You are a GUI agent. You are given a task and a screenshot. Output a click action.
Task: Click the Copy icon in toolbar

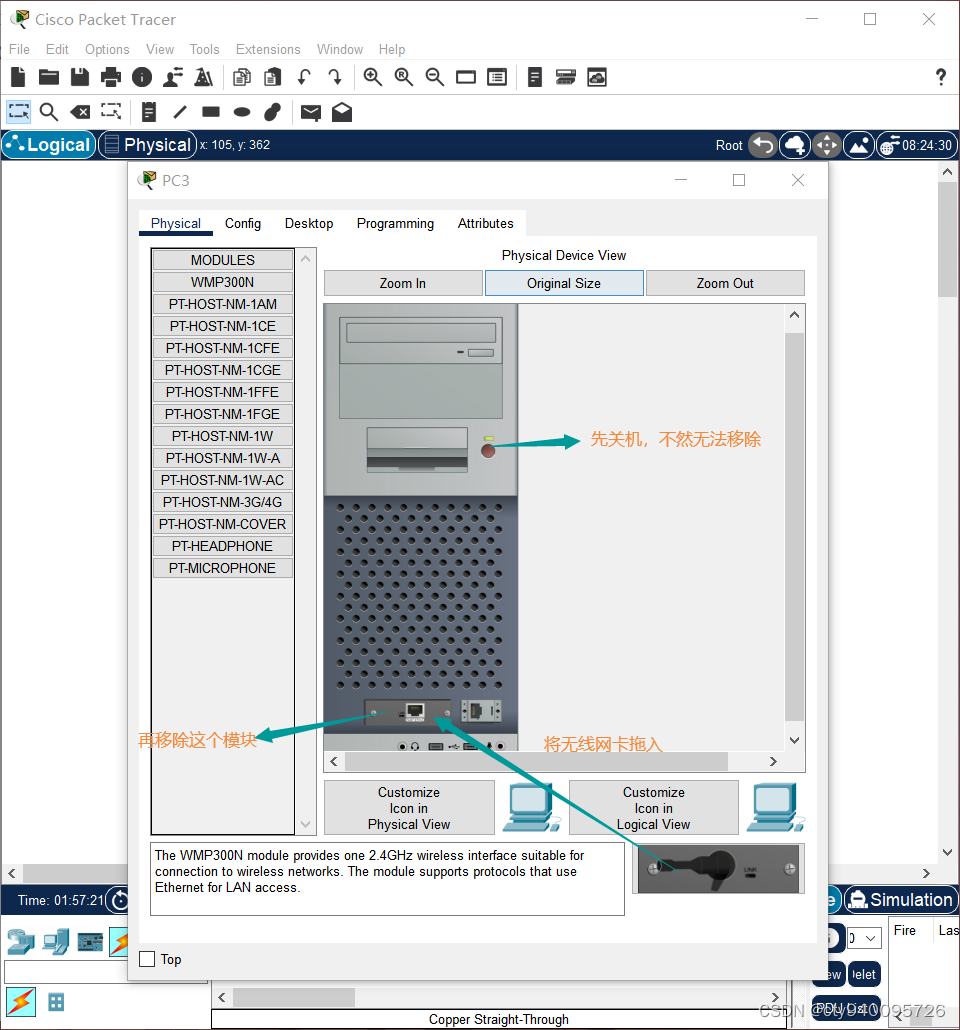[242, 78]
